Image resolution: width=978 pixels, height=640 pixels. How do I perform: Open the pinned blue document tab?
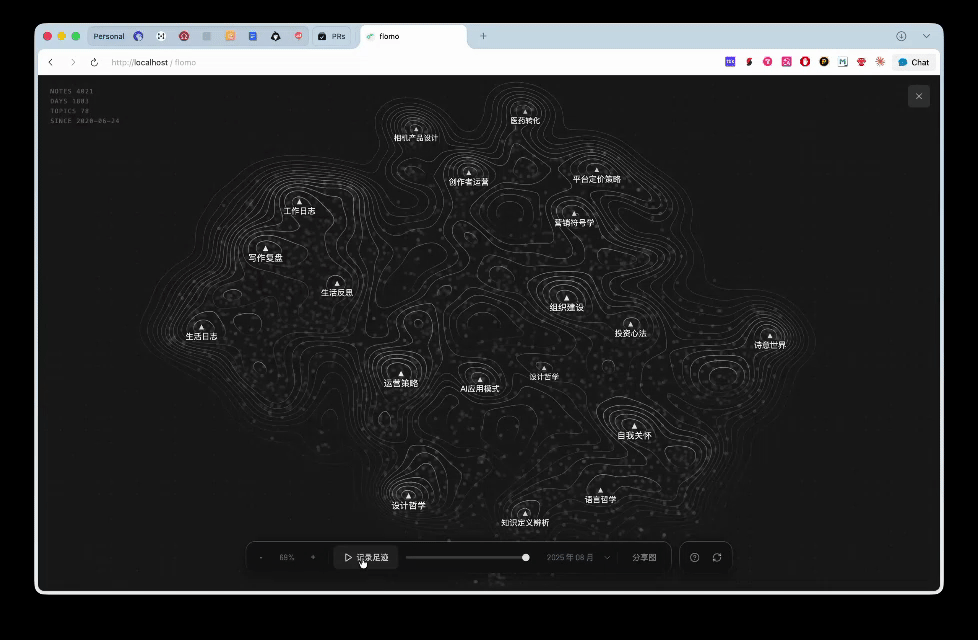[x=253, y=36]
